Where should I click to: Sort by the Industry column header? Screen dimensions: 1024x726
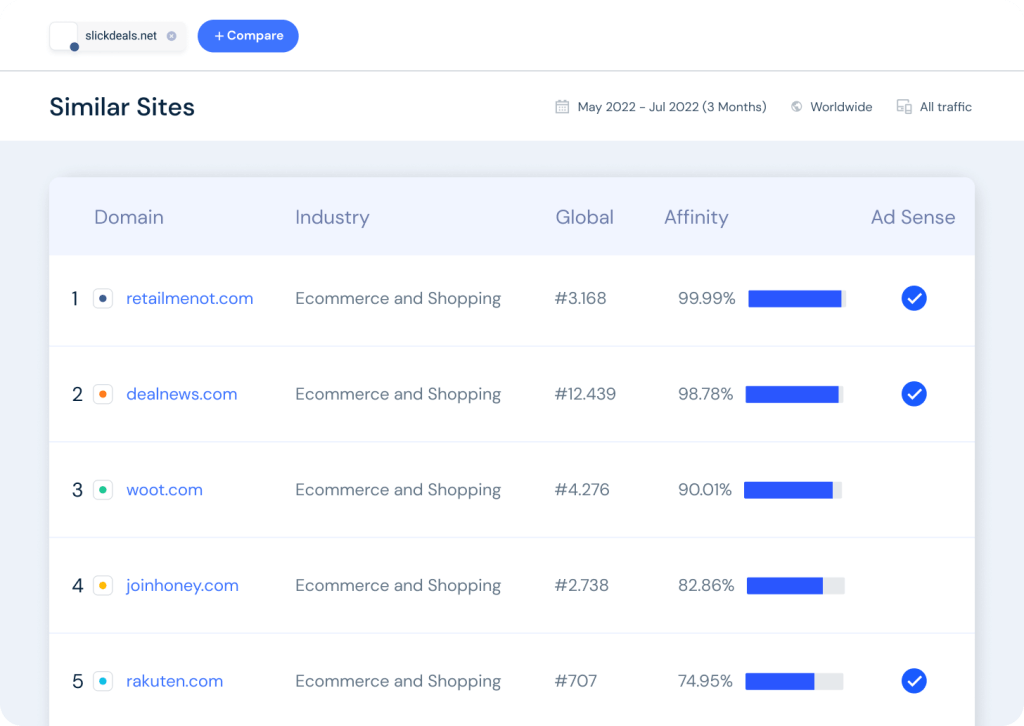332,217
